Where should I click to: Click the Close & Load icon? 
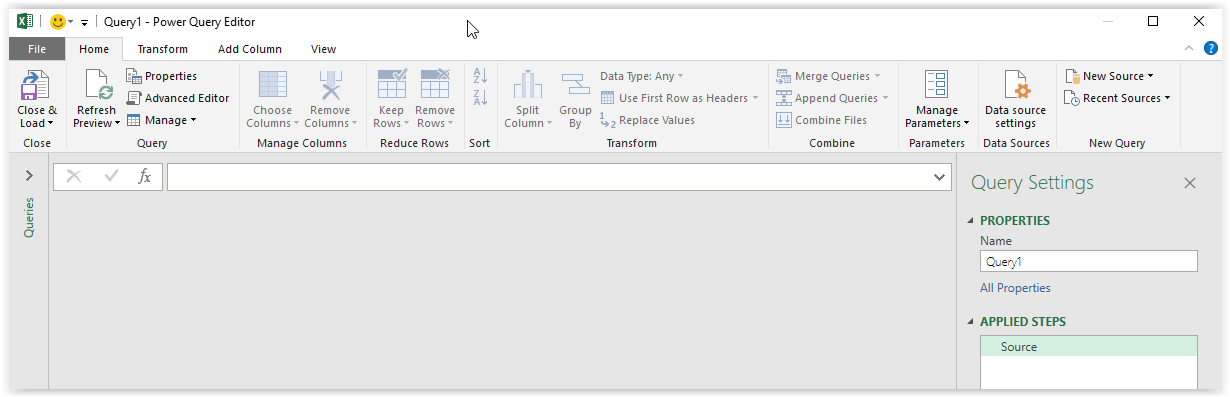tap(36, 85)
